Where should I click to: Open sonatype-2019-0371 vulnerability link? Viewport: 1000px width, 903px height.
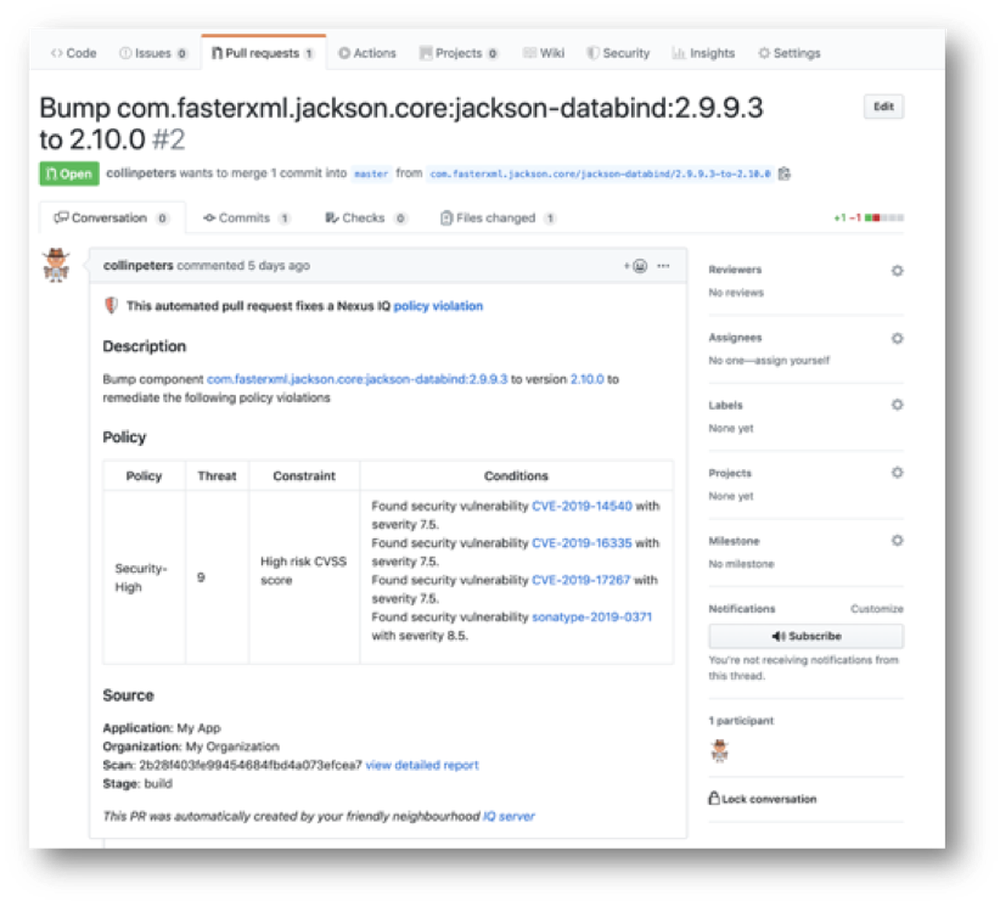pos(592,617)
